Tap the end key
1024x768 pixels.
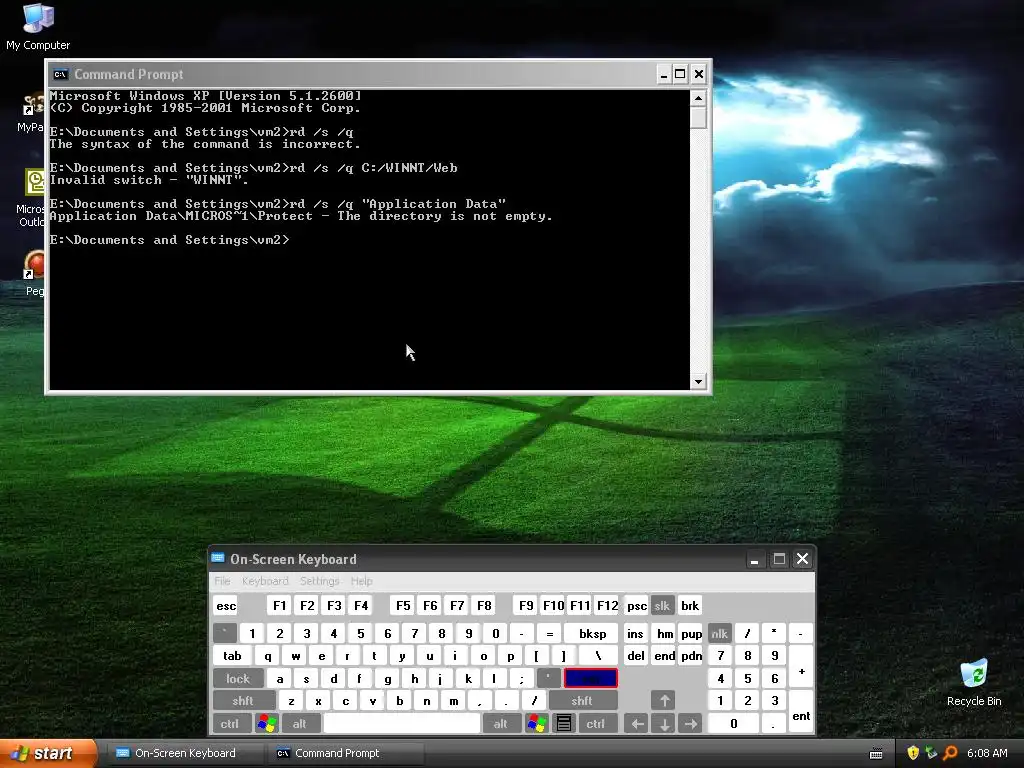tap(665, 656)
